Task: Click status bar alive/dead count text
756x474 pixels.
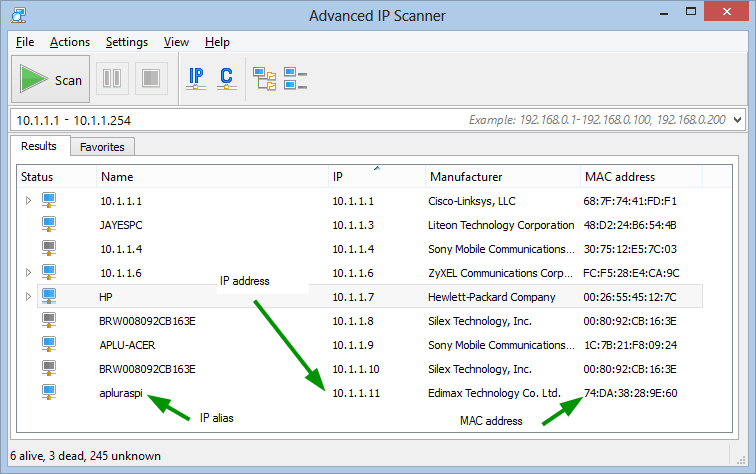Action: point(85,456)
